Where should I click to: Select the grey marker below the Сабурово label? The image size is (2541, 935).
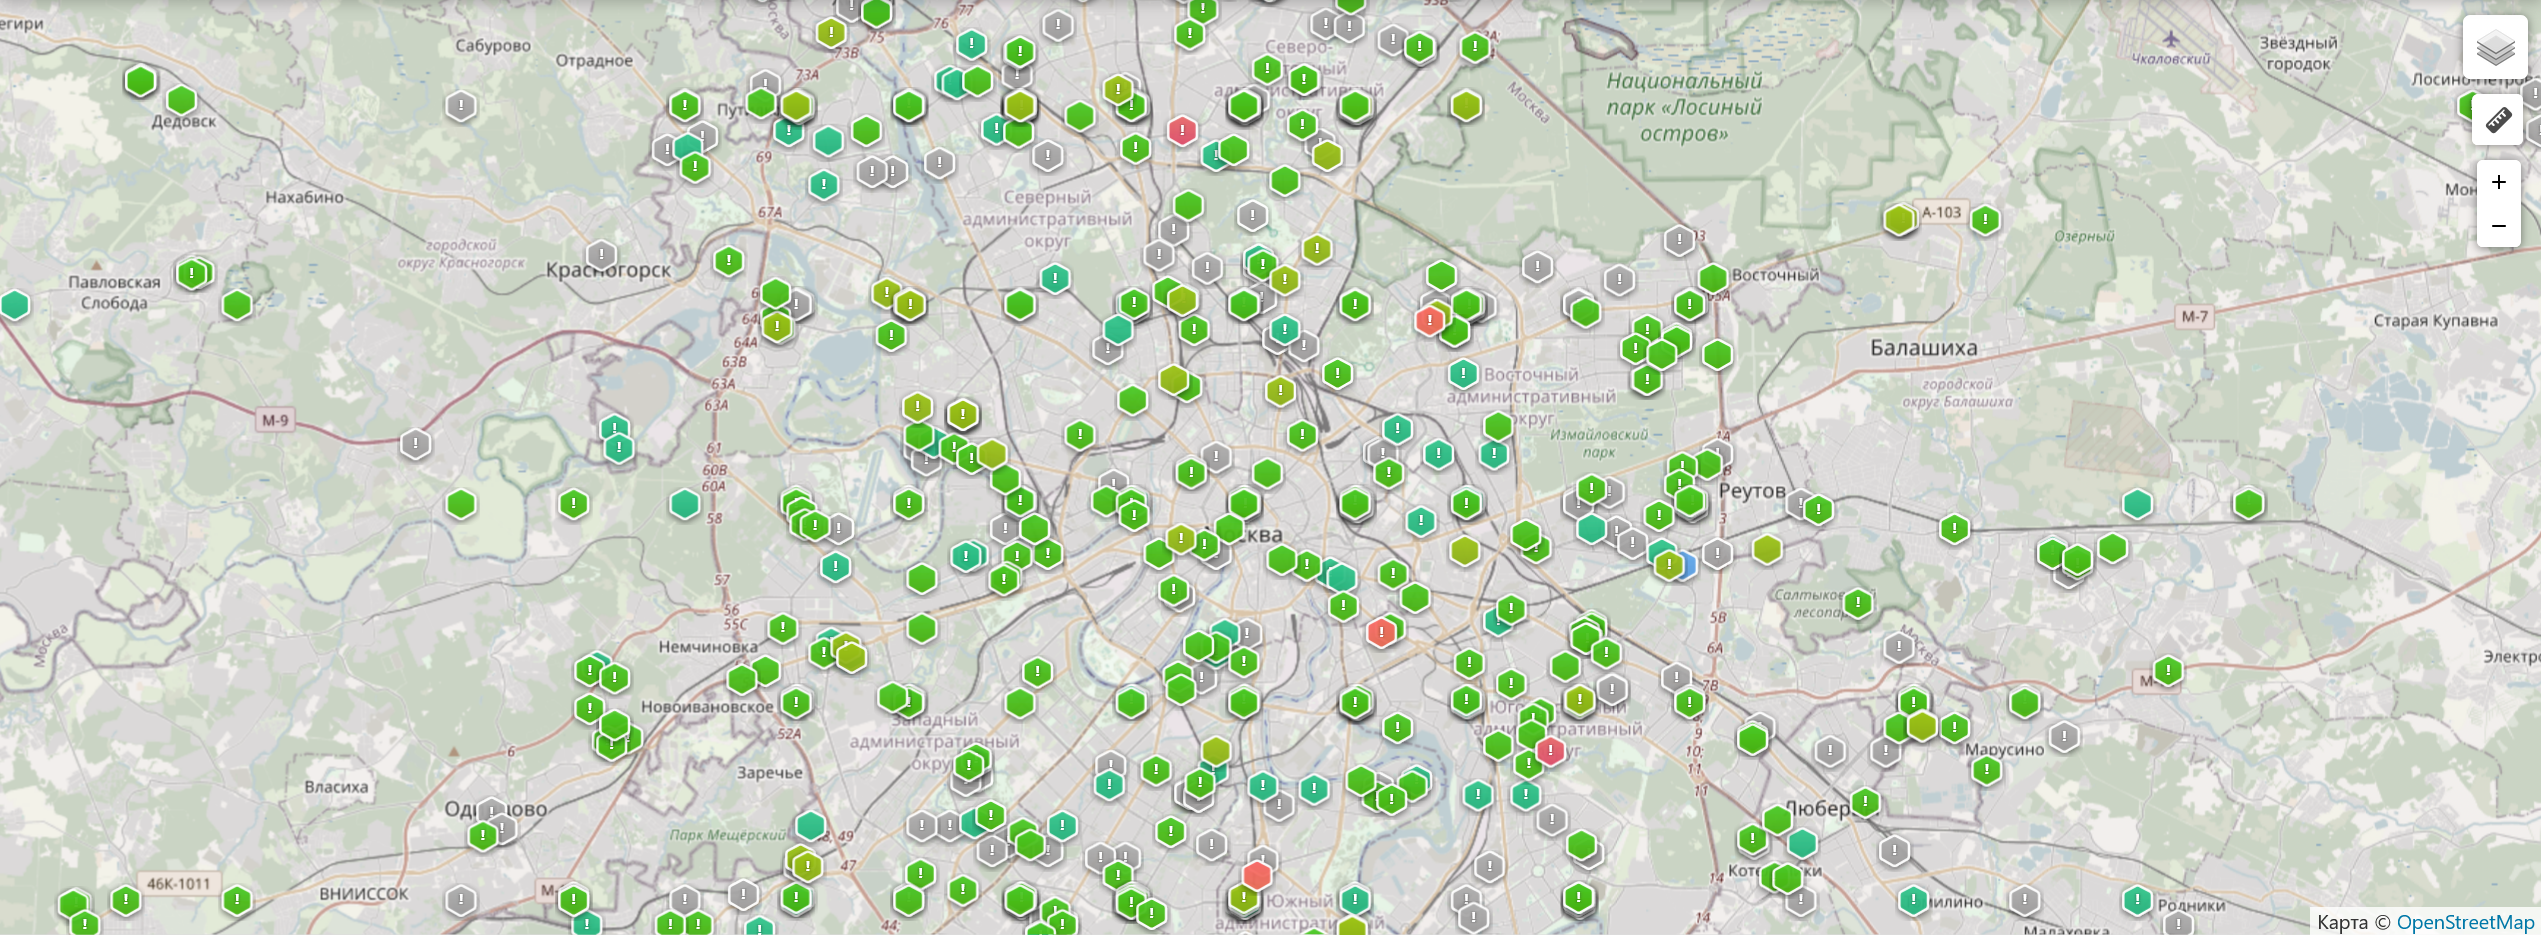(x=460, y=105)
